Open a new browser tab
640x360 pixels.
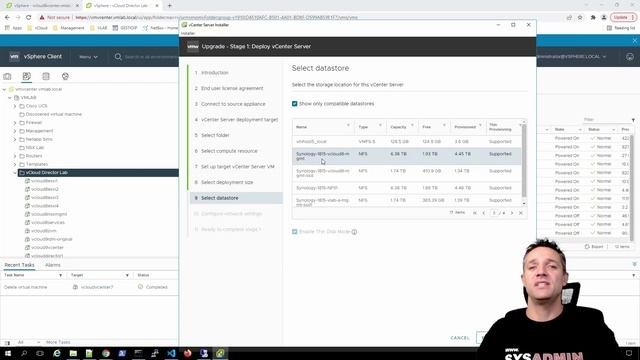pos(169,6)
